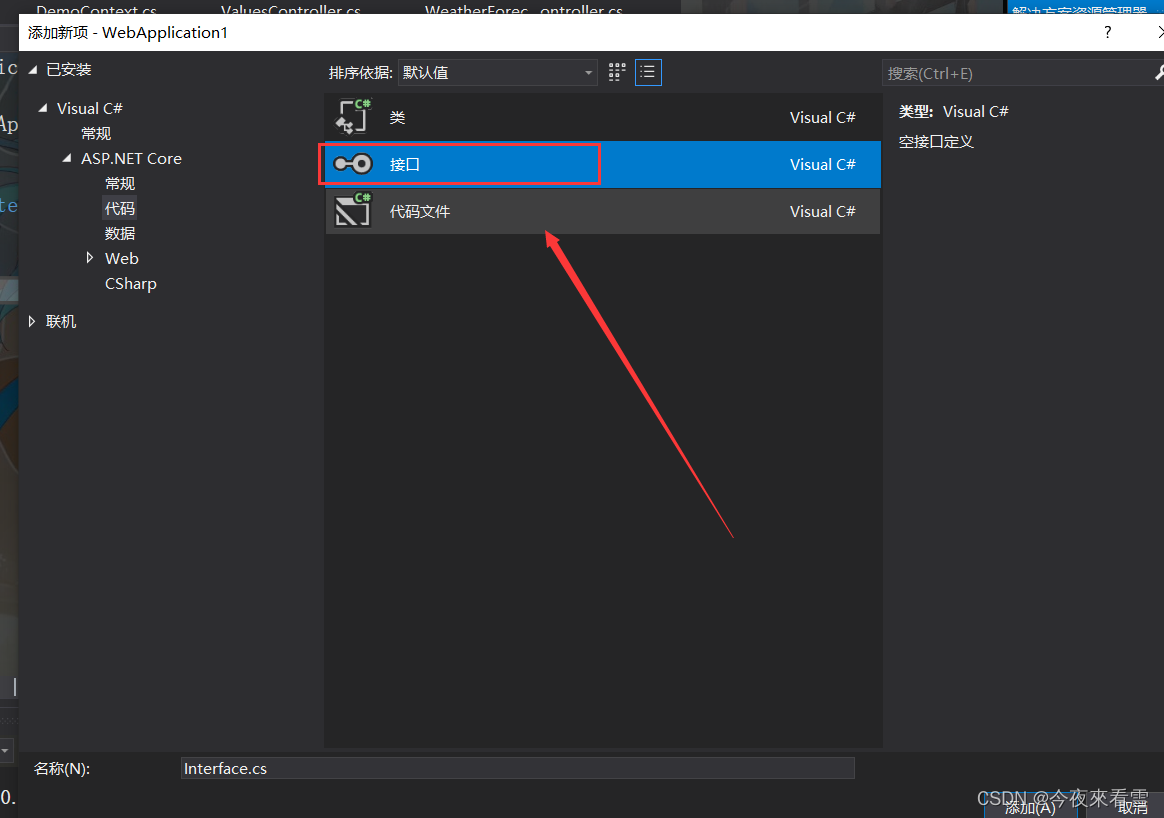Click 类 template name text
Viewport: 1164px width, 818px height.
(x=397, y=117)
